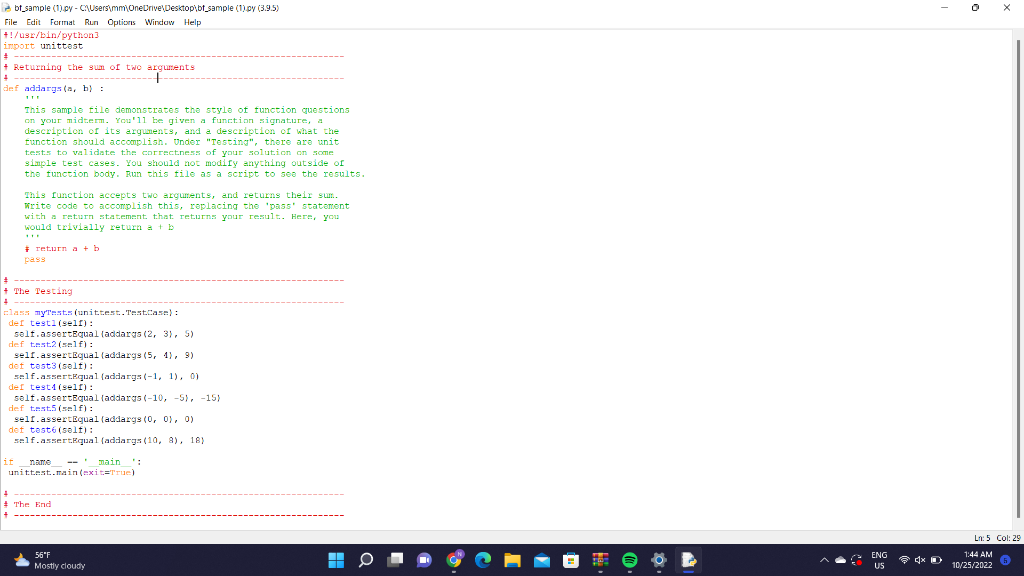
Task: Launch File Explorer from the taskbar
Action: tap(512, 560)
